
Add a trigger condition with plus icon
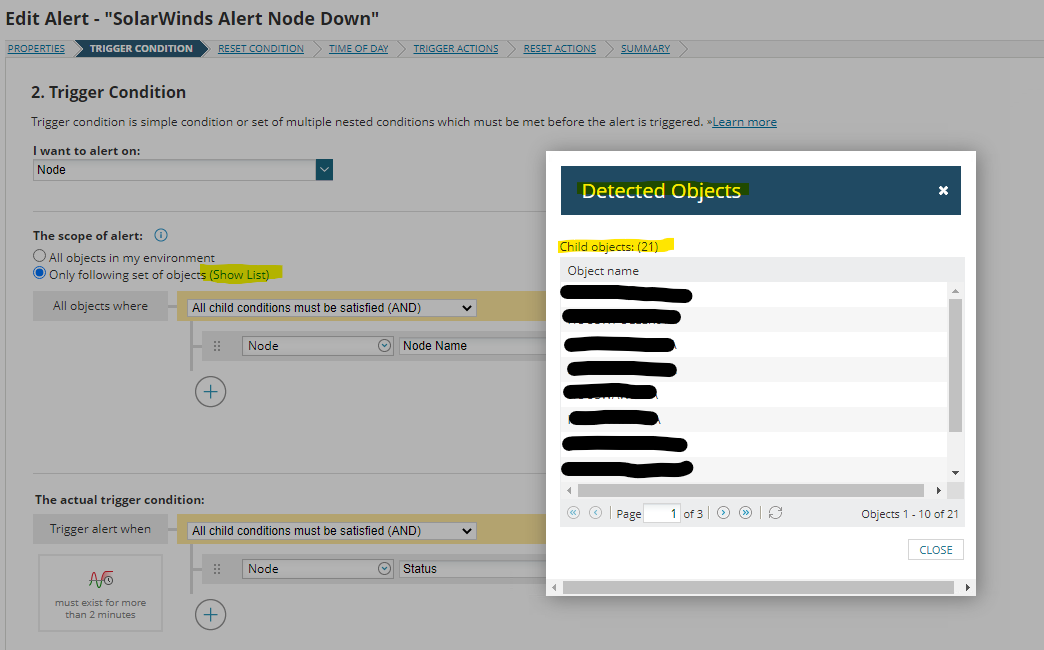tap(210, 615)
